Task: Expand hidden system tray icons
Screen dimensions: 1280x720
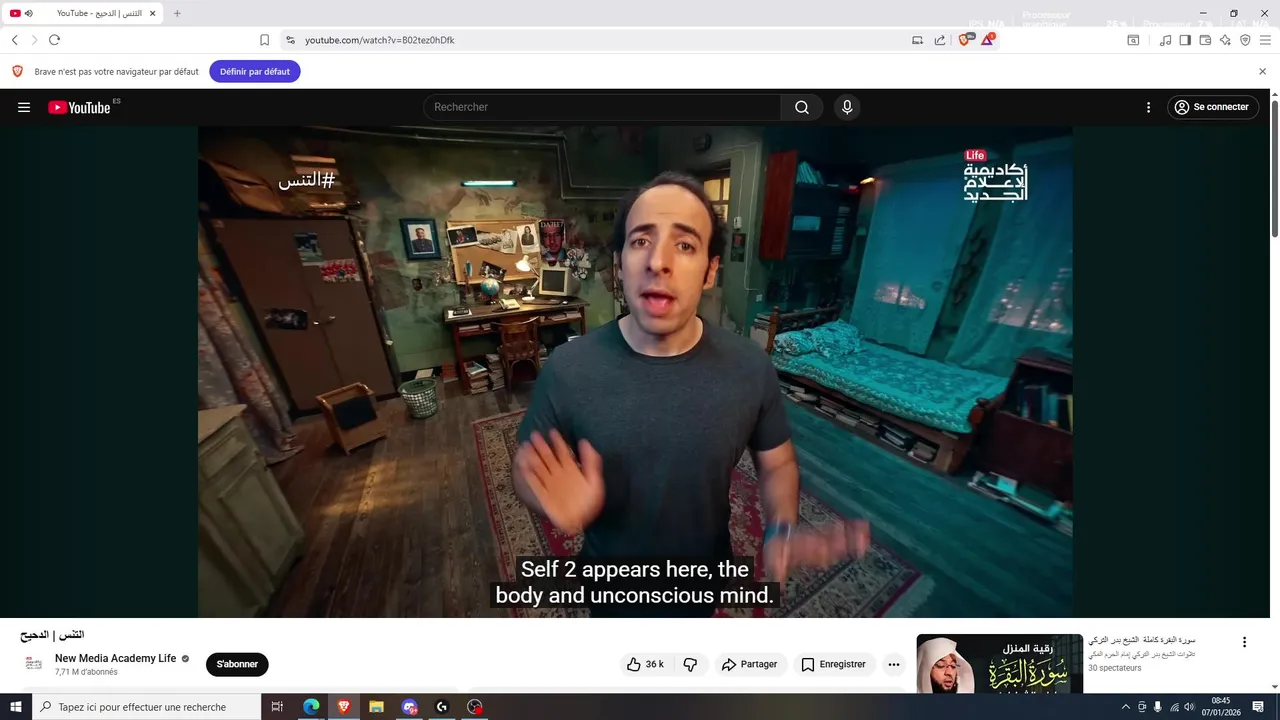Action: [1125, 707]
